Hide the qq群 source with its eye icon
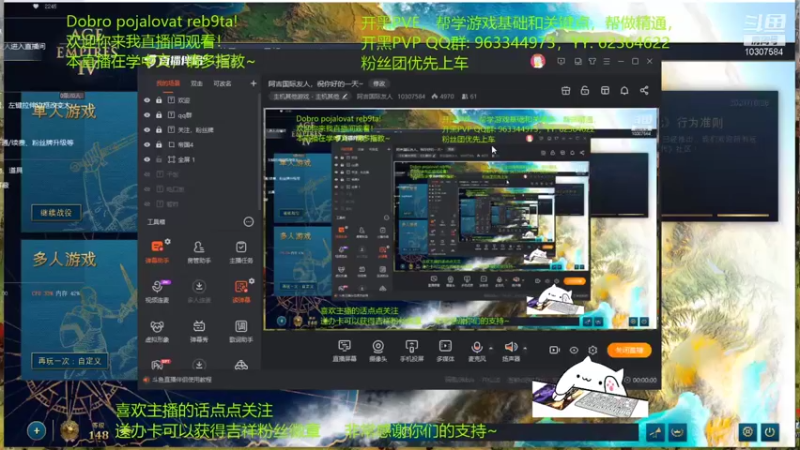The image size is (800, 450). (x=147, y=115)
